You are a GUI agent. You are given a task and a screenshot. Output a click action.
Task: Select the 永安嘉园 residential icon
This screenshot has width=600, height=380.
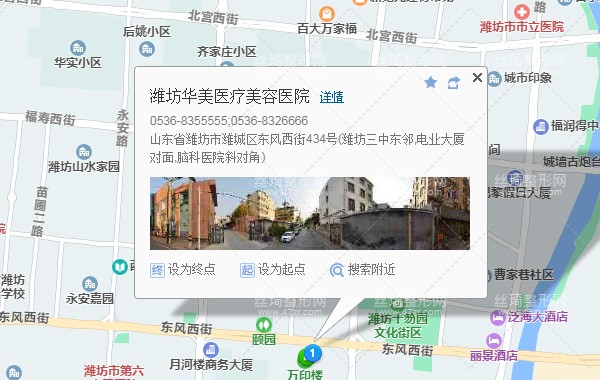90,284
